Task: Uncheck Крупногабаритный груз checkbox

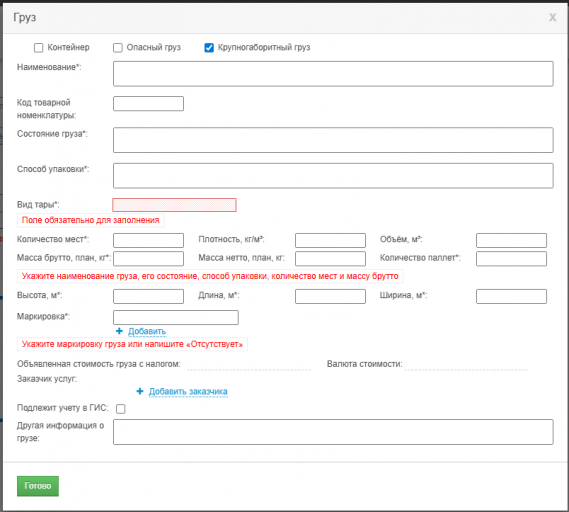Action: [209, 48]
